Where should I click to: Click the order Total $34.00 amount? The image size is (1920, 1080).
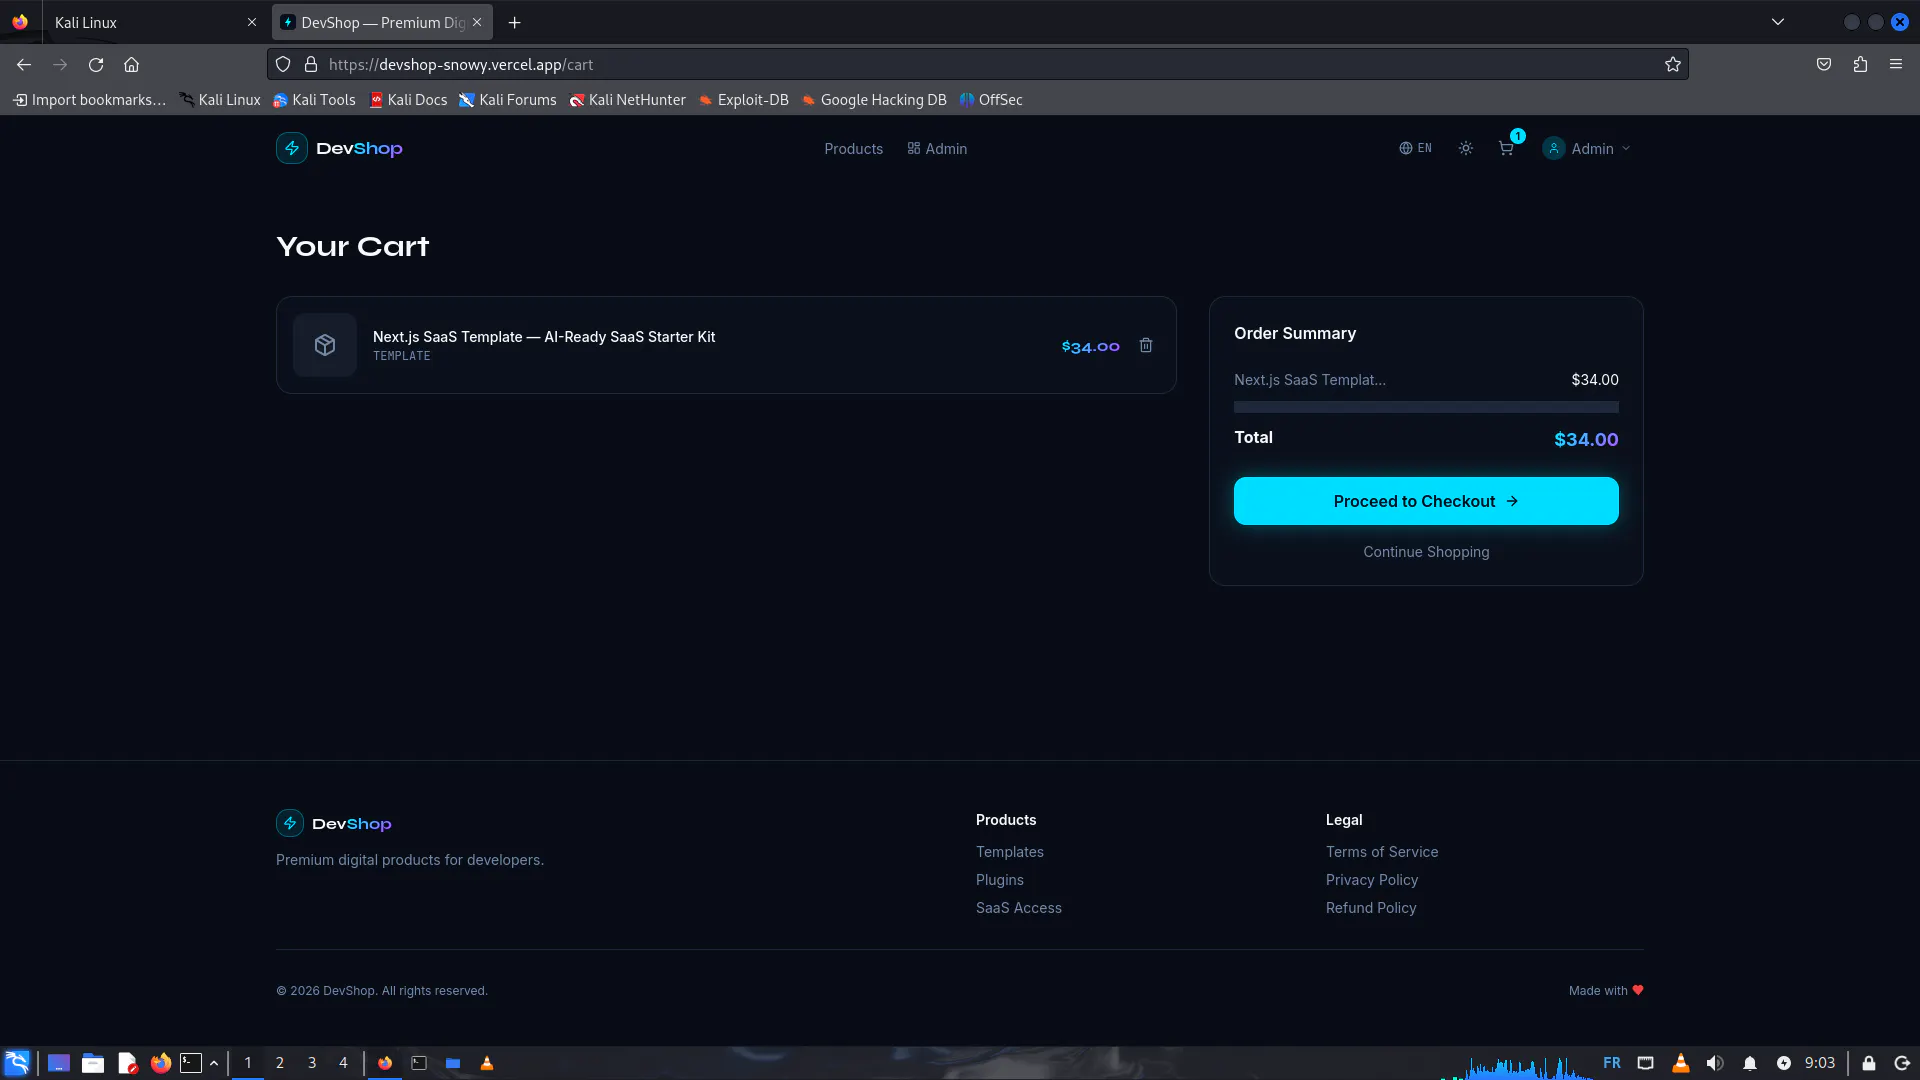(x=1586, y=439)
